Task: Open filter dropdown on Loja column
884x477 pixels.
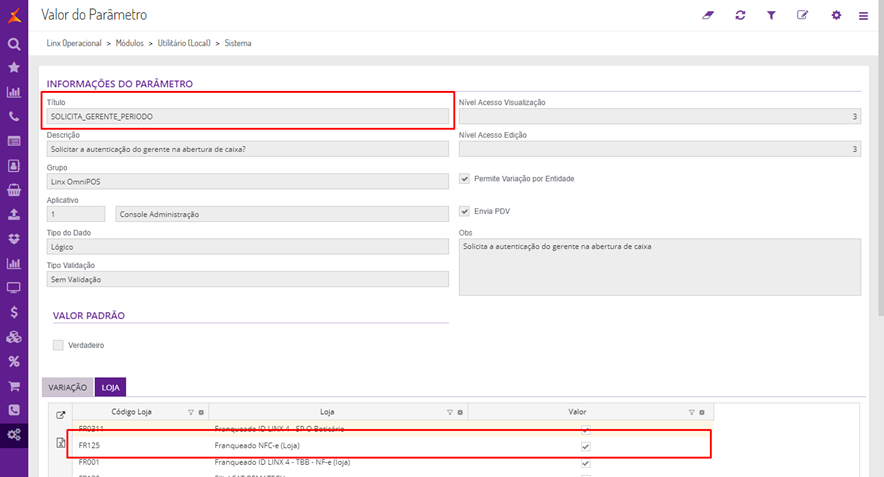Action: pyautogui.click(x=451, y=412)
